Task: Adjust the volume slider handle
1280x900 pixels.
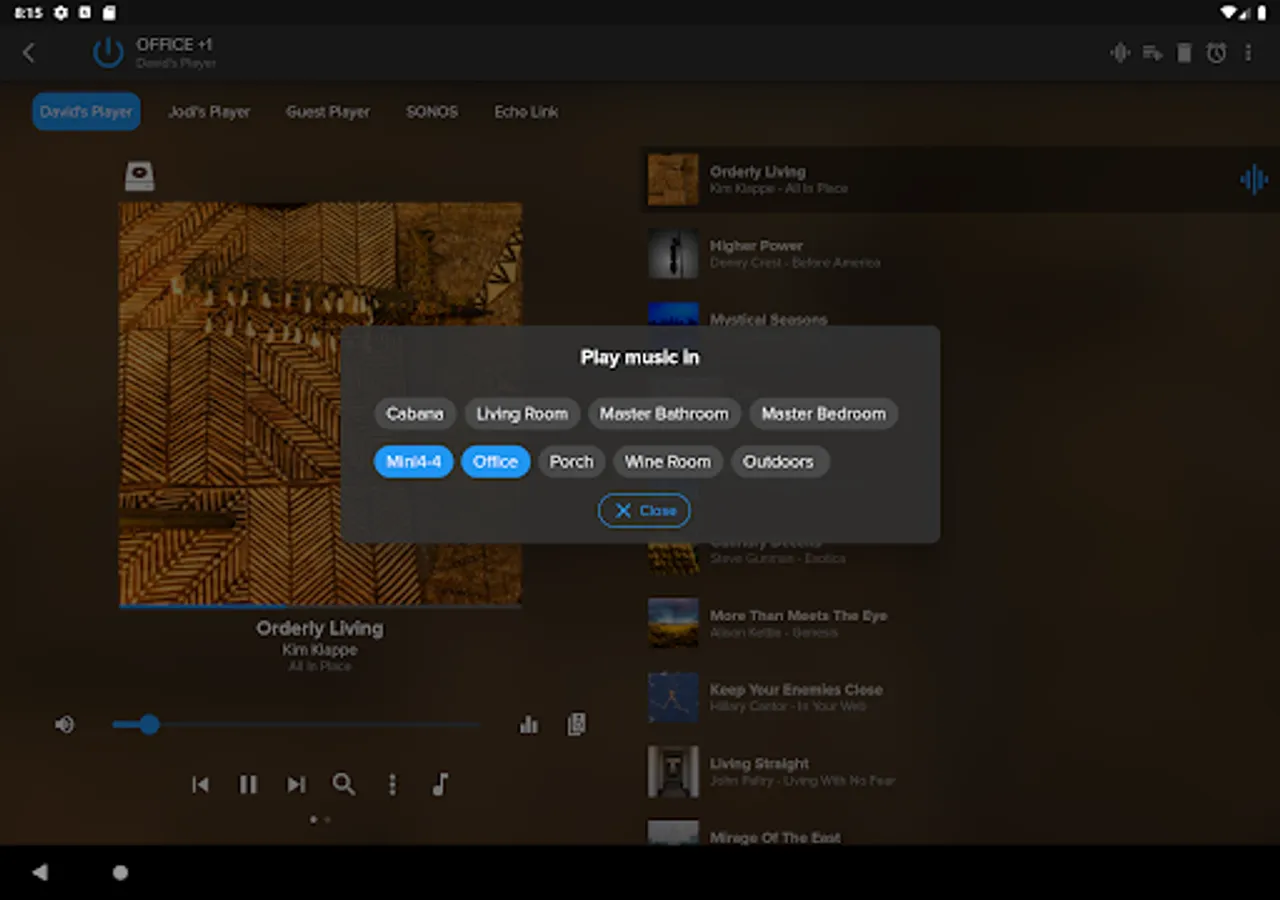Action: 149,724
